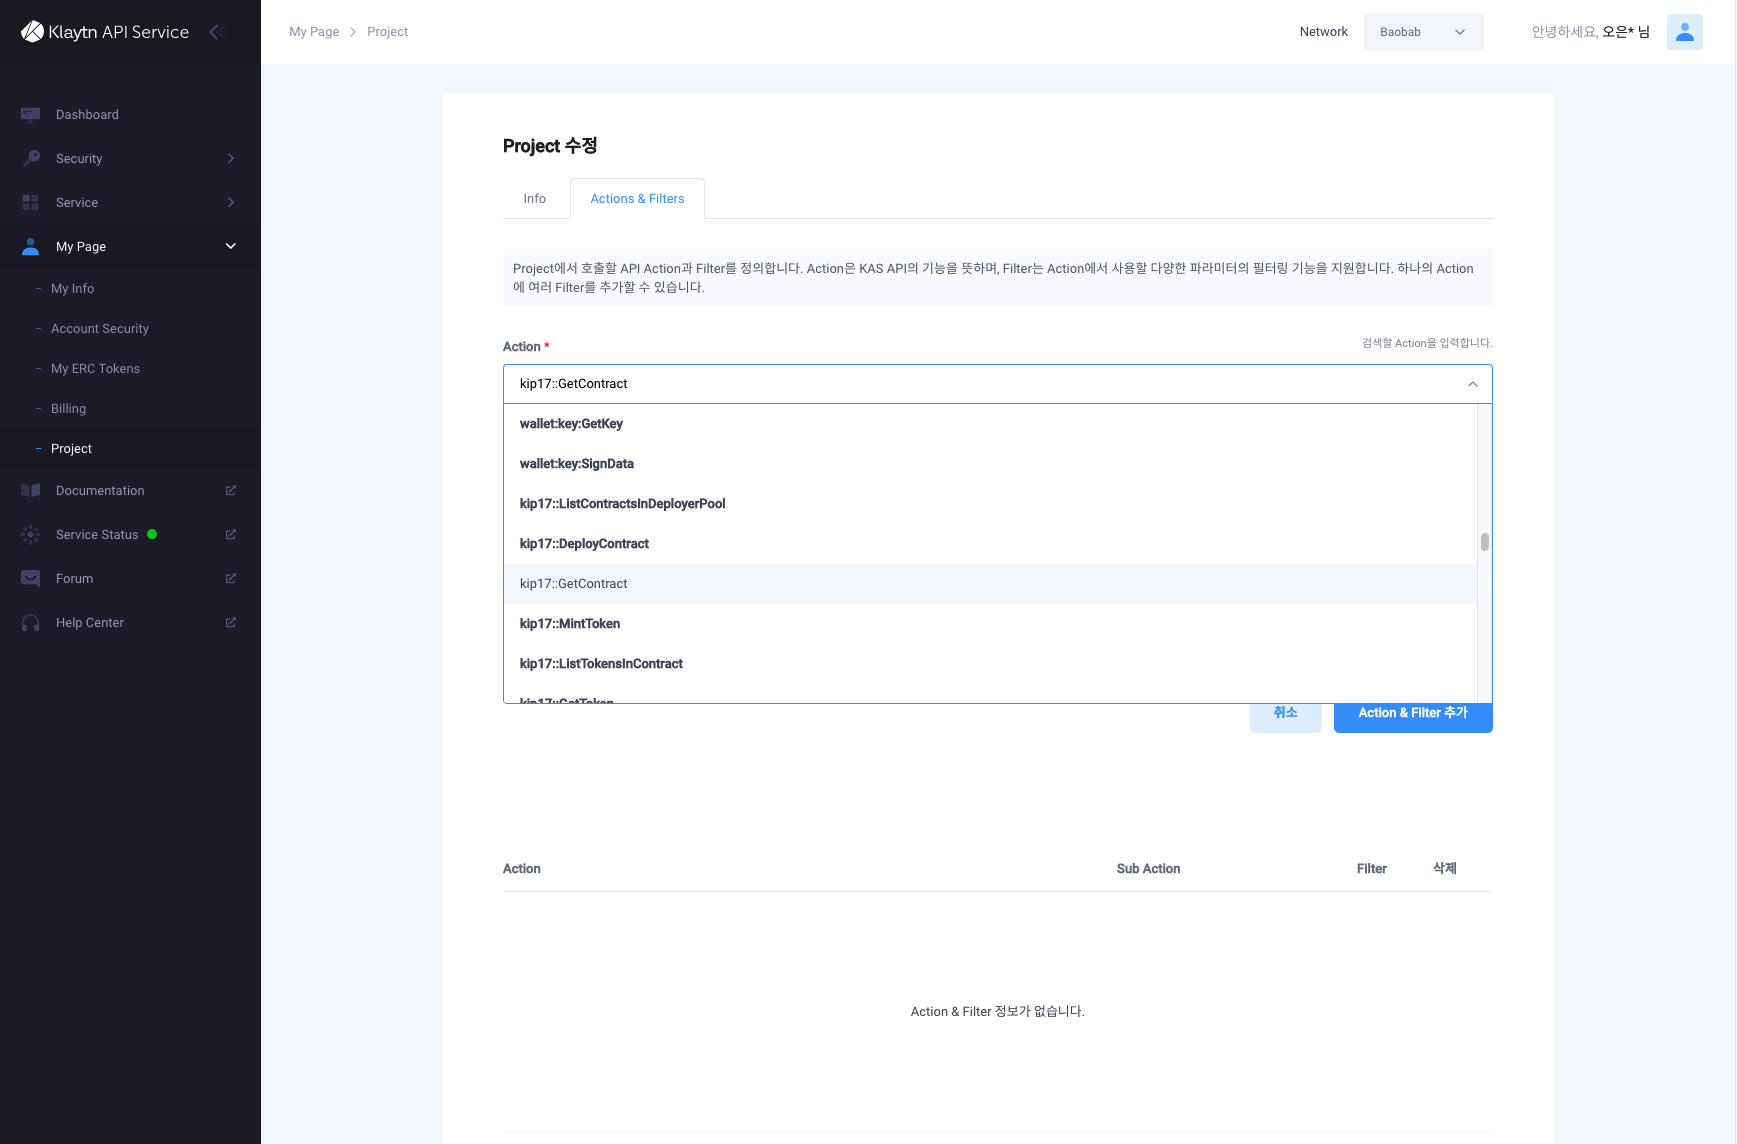
Task: Click external link icon beside Documentation
Action: click(231, 490)
